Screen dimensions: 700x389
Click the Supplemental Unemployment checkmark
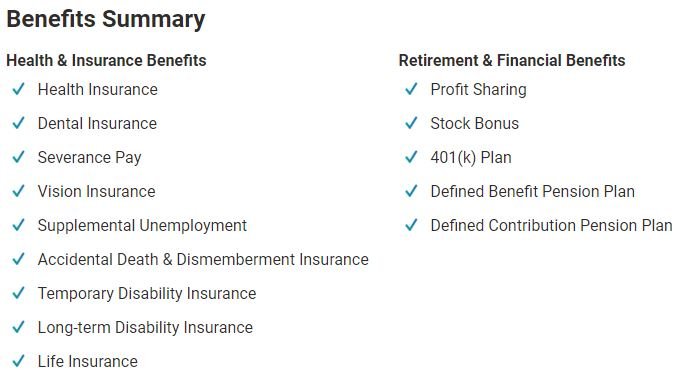tap(18, 225)
